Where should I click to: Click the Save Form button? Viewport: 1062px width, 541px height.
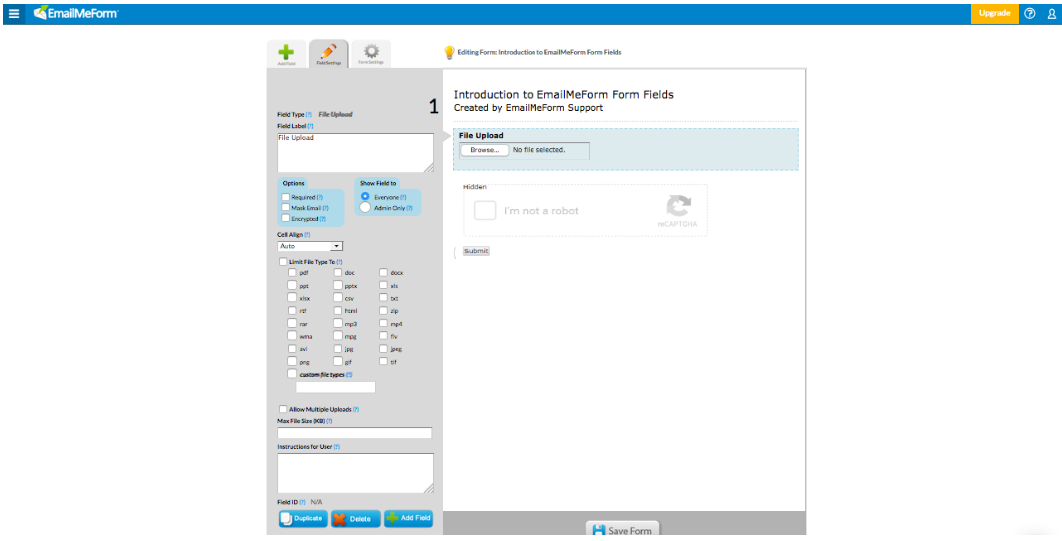[x=622, y=530]
